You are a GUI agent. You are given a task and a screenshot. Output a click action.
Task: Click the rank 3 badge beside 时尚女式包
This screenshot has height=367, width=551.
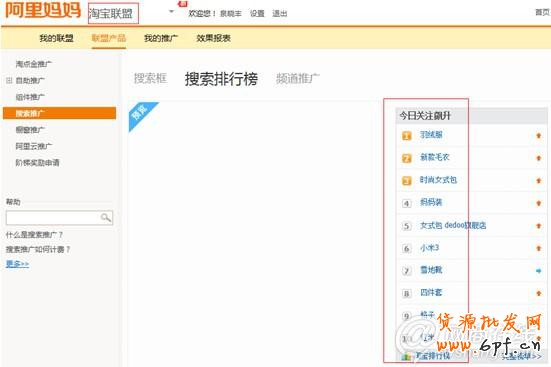[x=407, y=181]
